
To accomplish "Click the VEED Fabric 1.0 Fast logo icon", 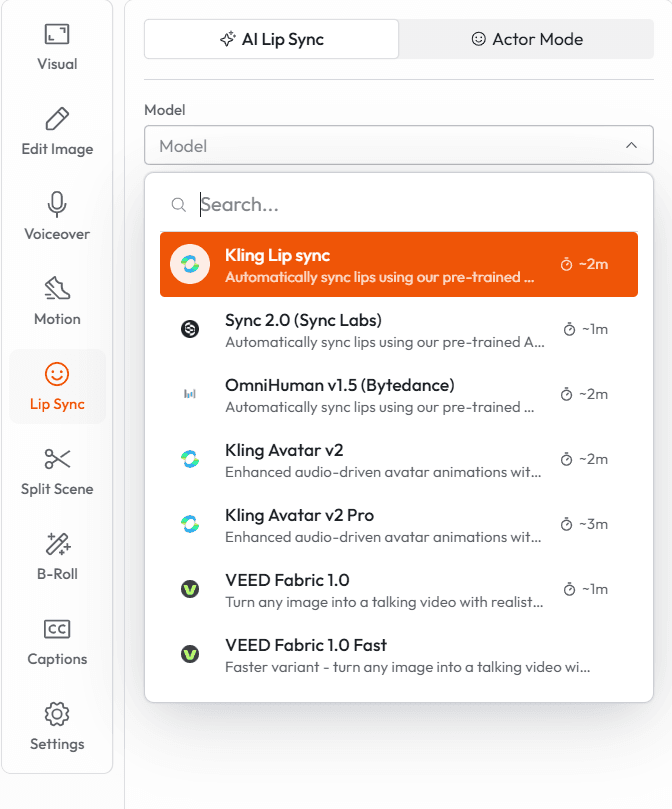I will coord(190,654).
